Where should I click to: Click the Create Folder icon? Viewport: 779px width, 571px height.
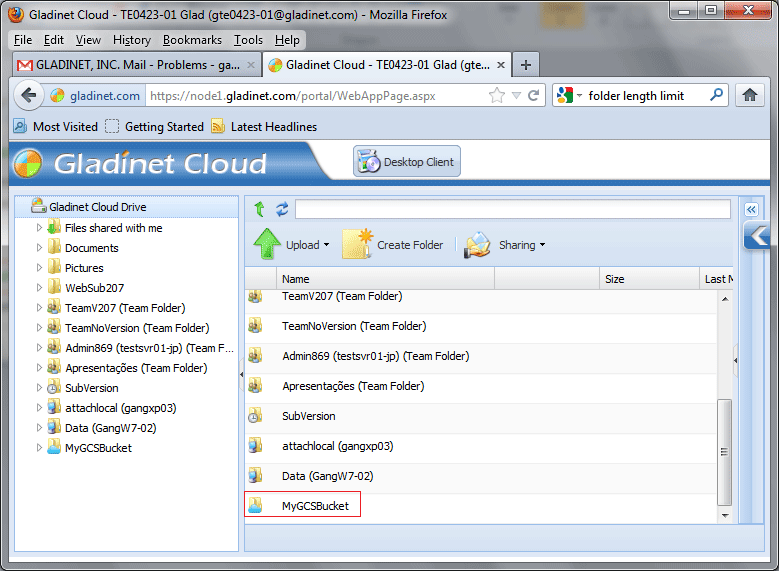[357, 244]
